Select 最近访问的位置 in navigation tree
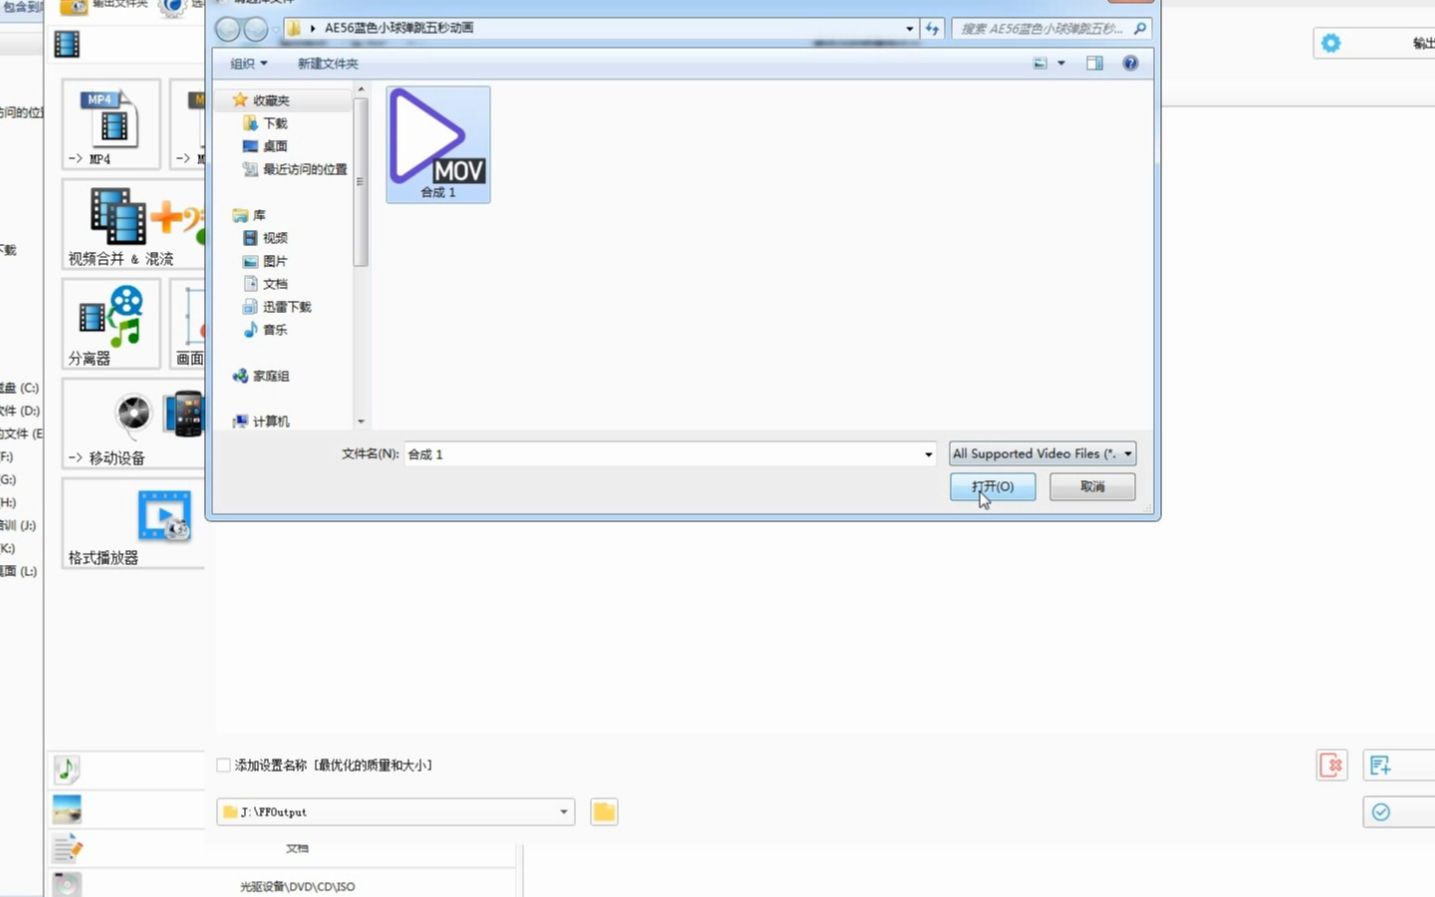1435x897 pixels. click(x=295, y=169)
